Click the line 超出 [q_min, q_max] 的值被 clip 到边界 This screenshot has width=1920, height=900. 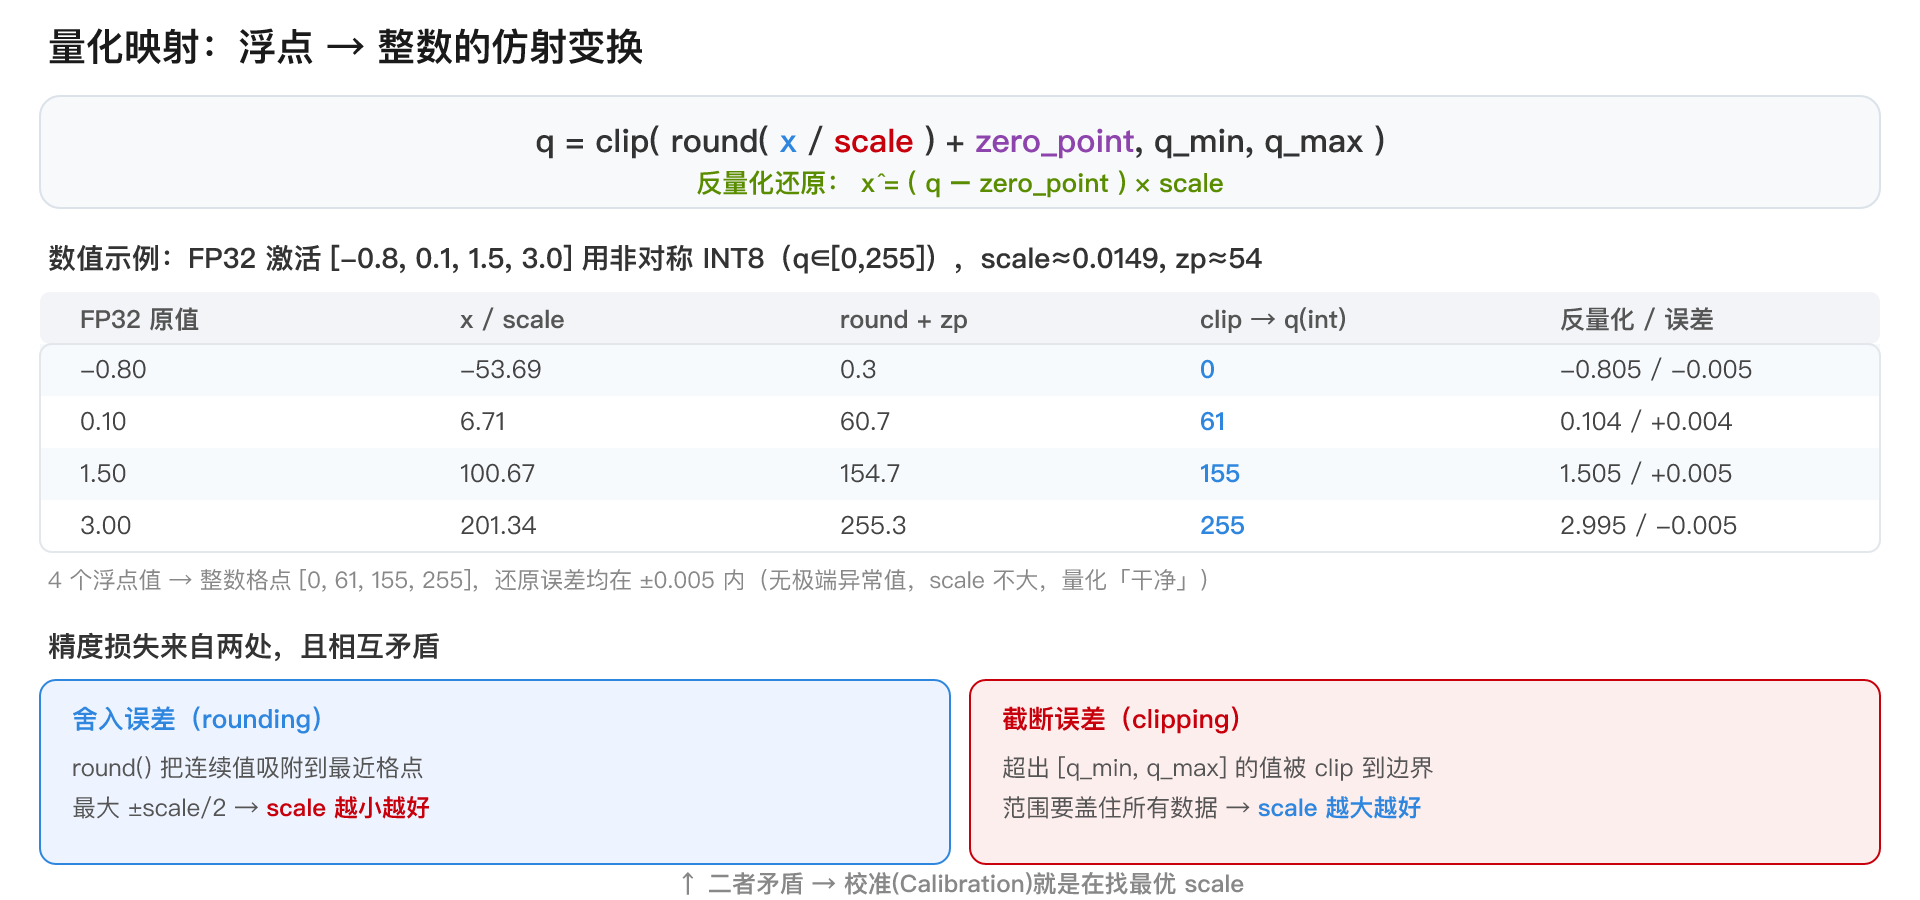(1218, 768)
